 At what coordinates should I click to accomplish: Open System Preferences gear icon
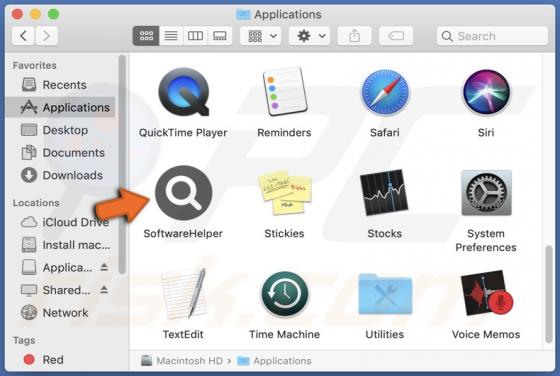click(486, 193)
